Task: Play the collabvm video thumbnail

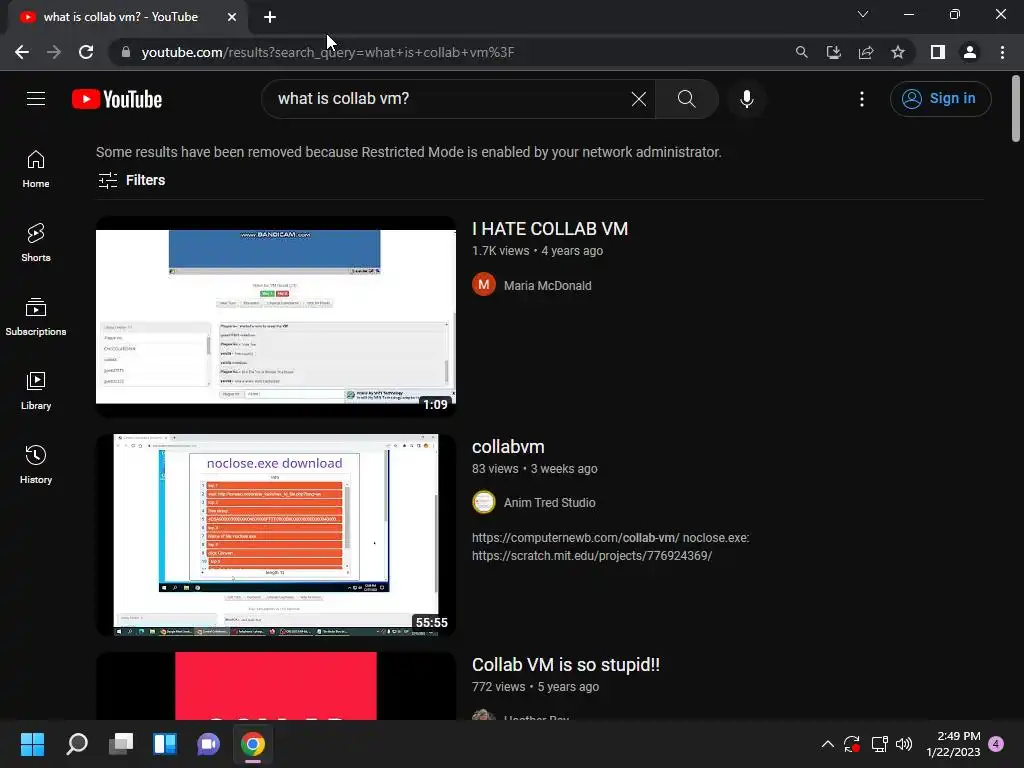Action: click(276, 535)
